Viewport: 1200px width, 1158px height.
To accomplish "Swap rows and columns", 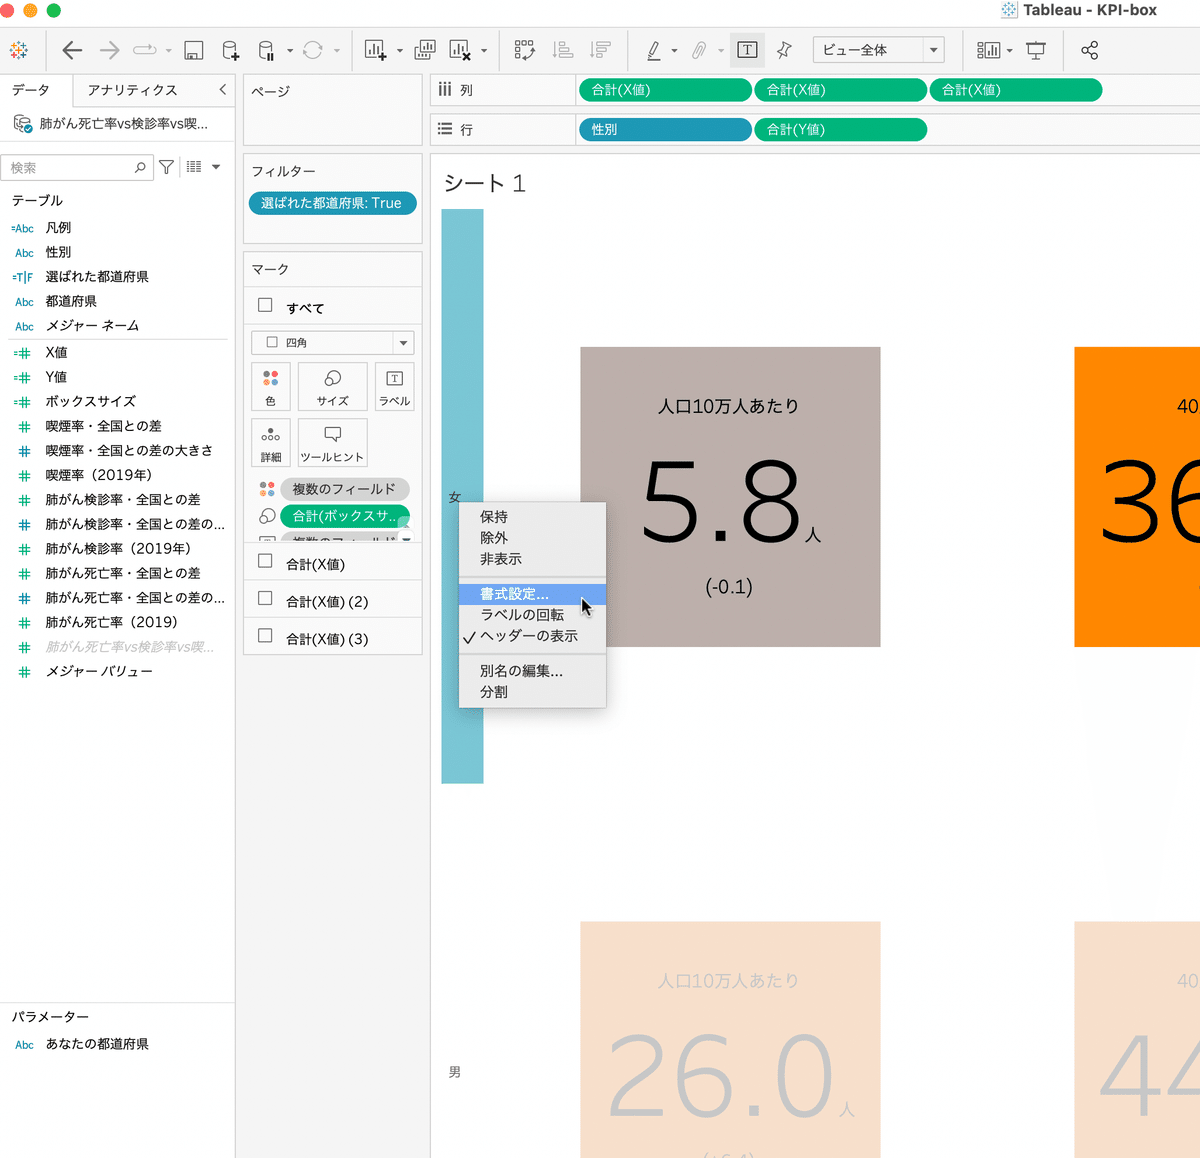I will pos(524,50).
